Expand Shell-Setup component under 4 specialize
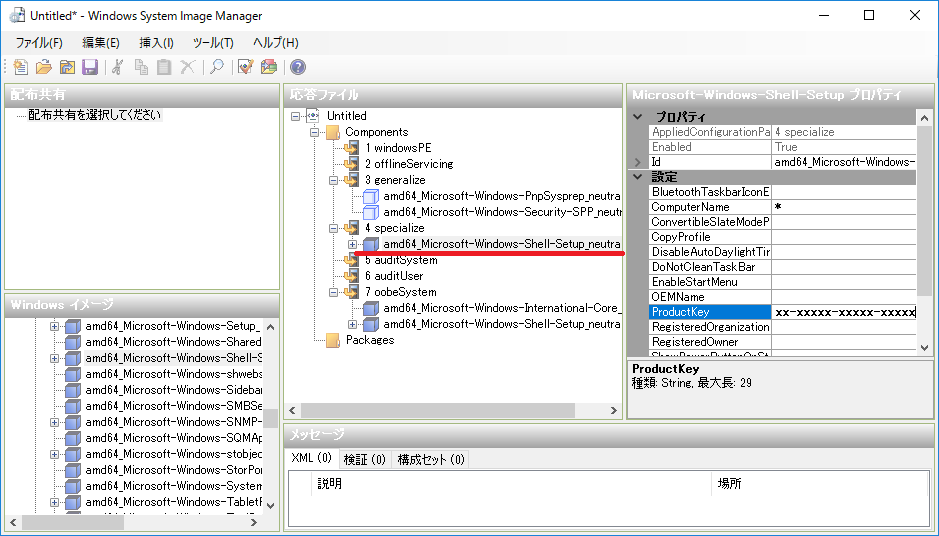Screen dimensions: 939x536 click(353, 244)
